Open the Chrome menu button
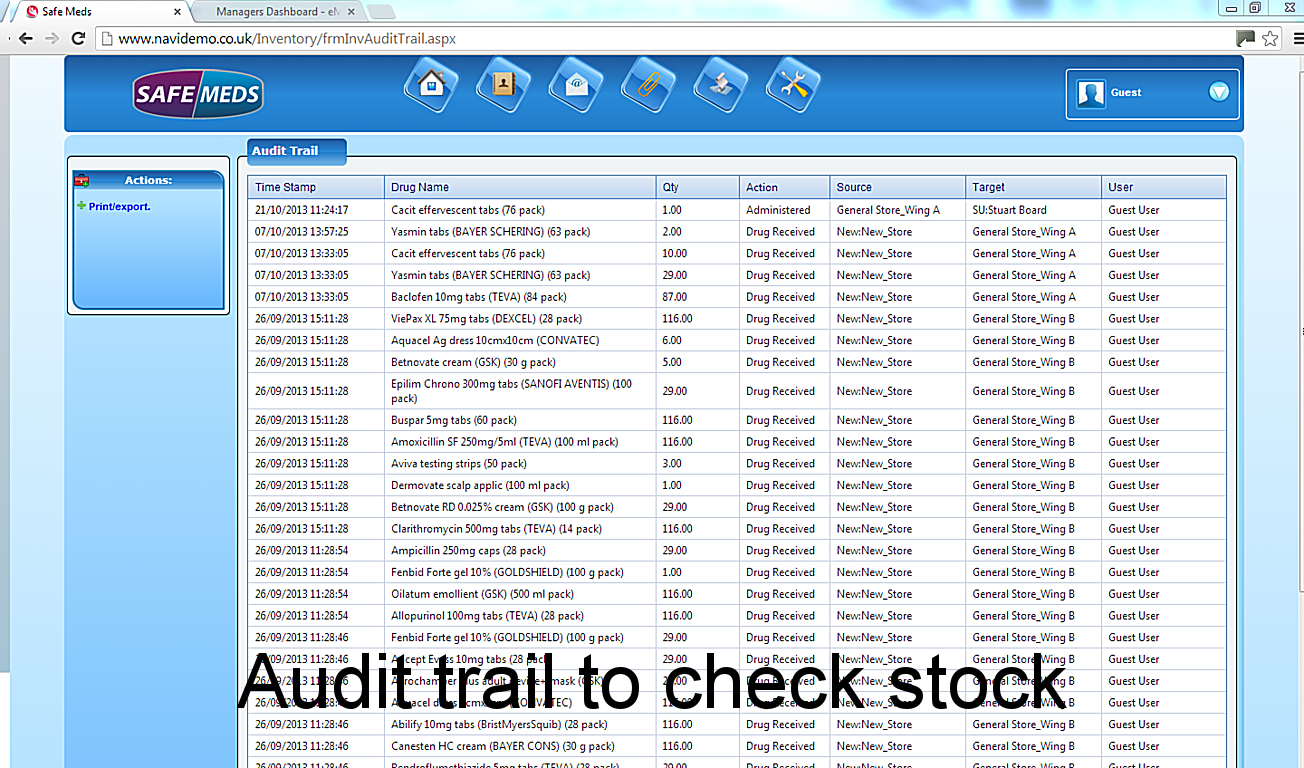 (x=1297, y=39)
